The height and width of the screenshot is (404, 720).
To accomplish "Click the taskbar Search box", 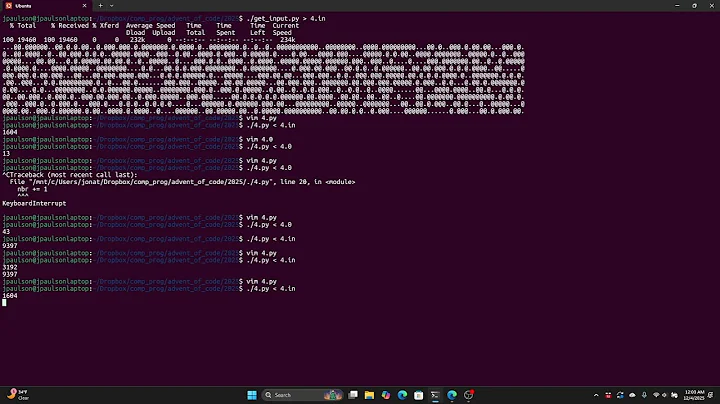I will pyautogui.click(x=302, y=395).
